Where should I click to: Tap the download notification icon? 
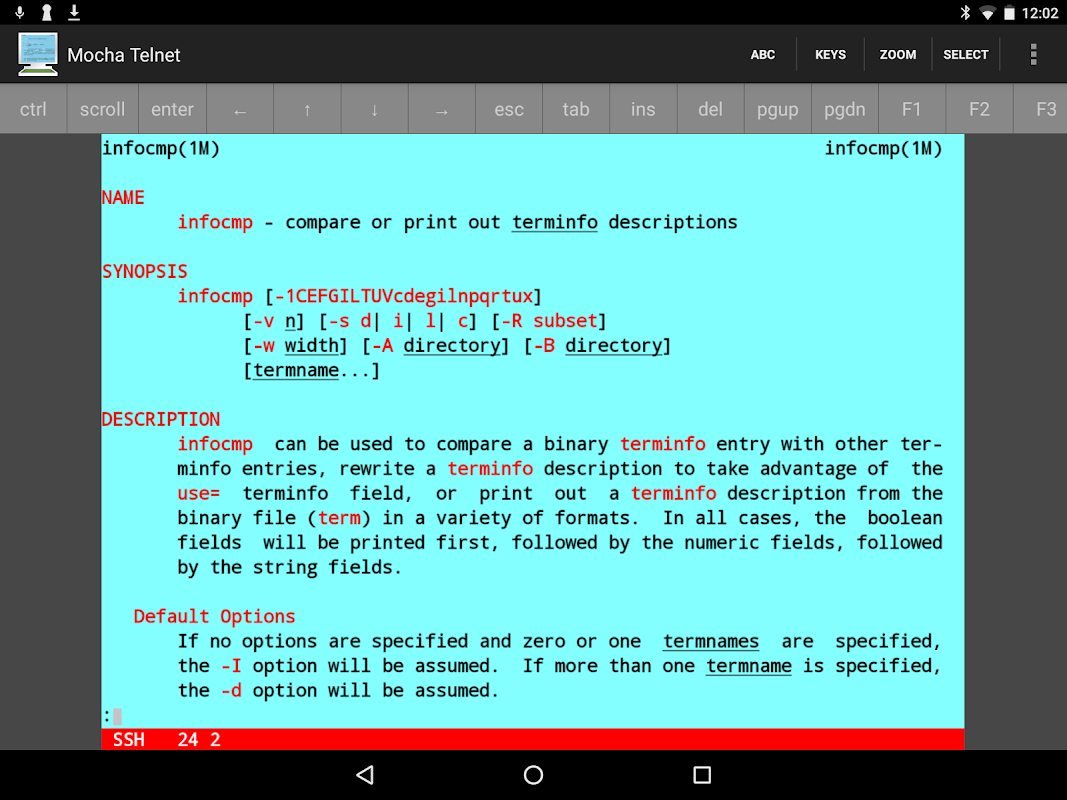click(x=74, y=12)
